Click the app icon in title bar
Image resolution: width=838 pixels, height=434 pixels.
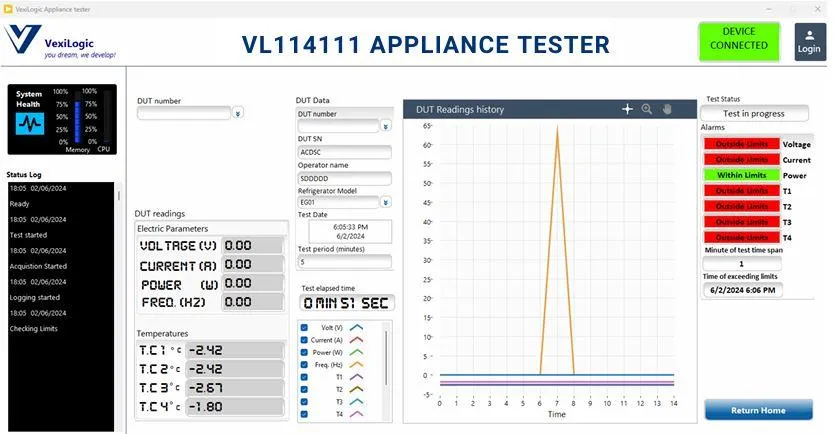[7, 9]
